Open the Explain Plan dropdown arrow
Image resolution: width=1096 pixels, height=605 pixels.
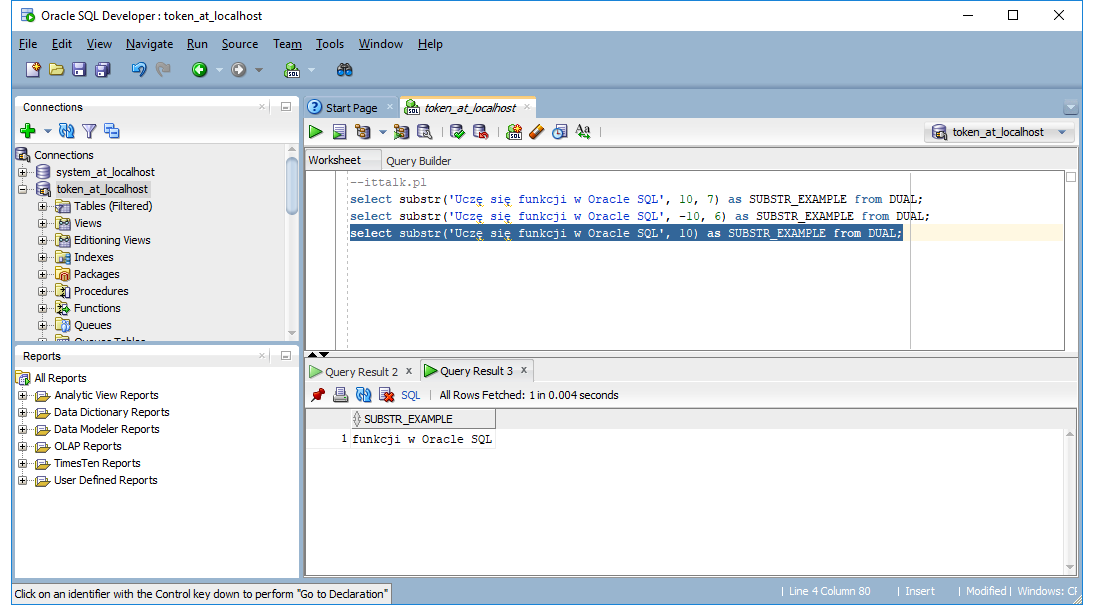382,132
